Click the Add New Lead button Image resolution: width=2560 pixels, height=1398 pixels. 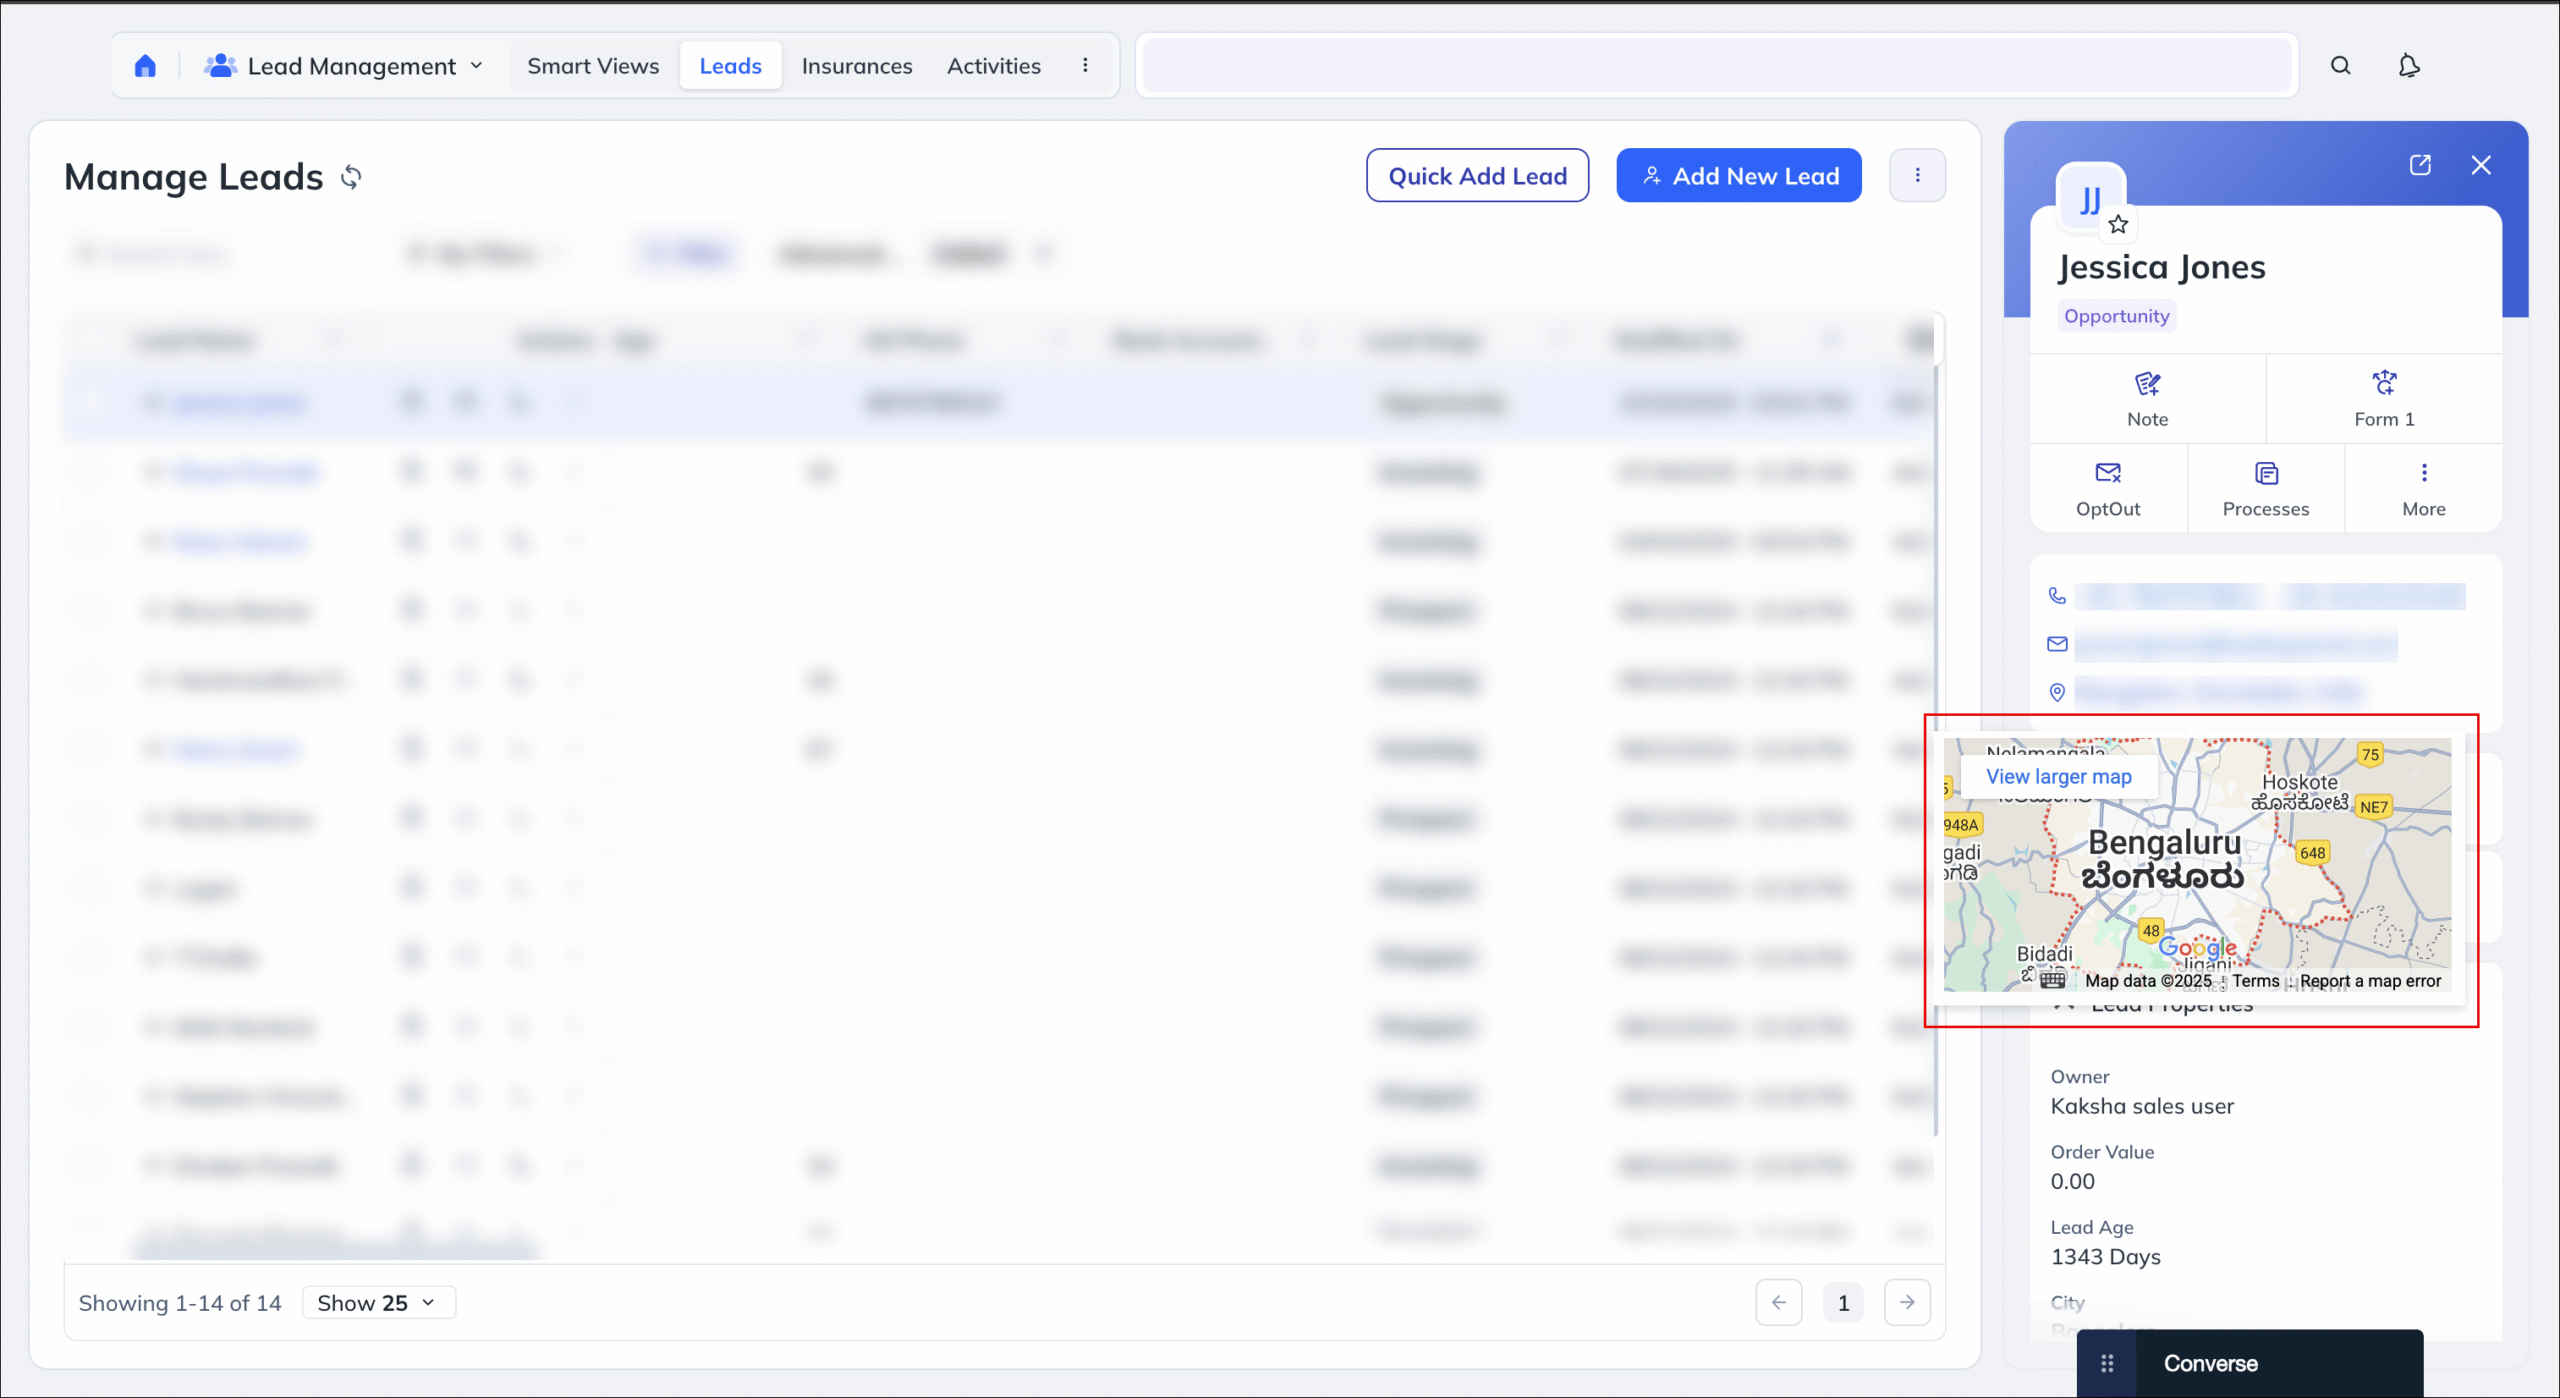(x=1739, y=175)
